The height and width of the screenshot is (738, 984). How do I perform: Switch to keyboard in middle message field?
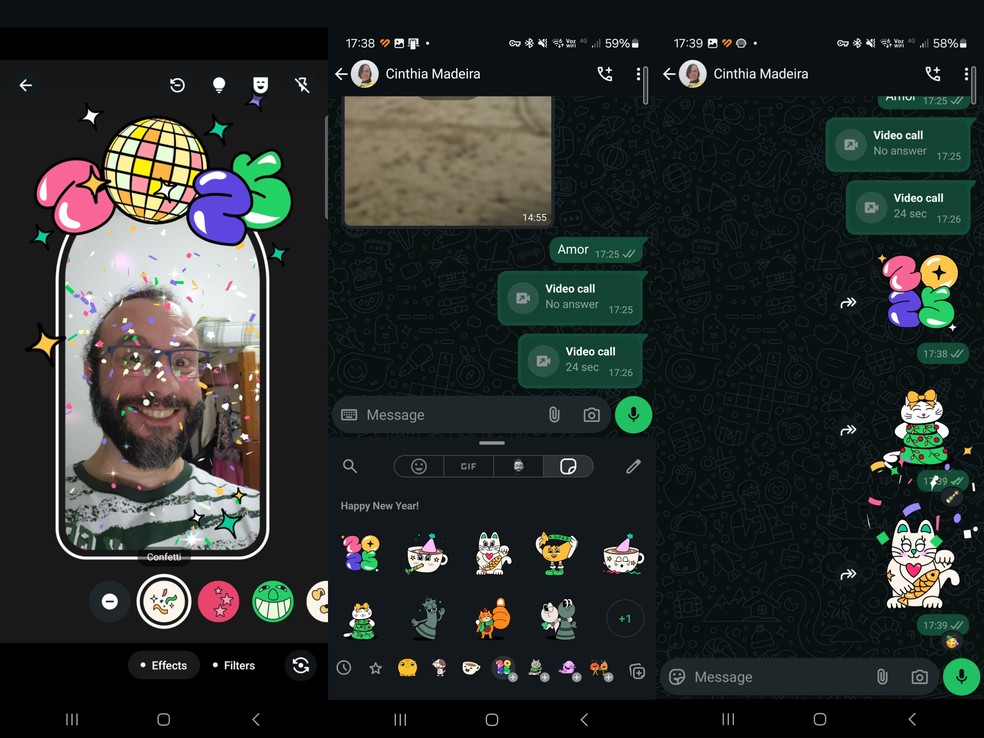[349, 415]
